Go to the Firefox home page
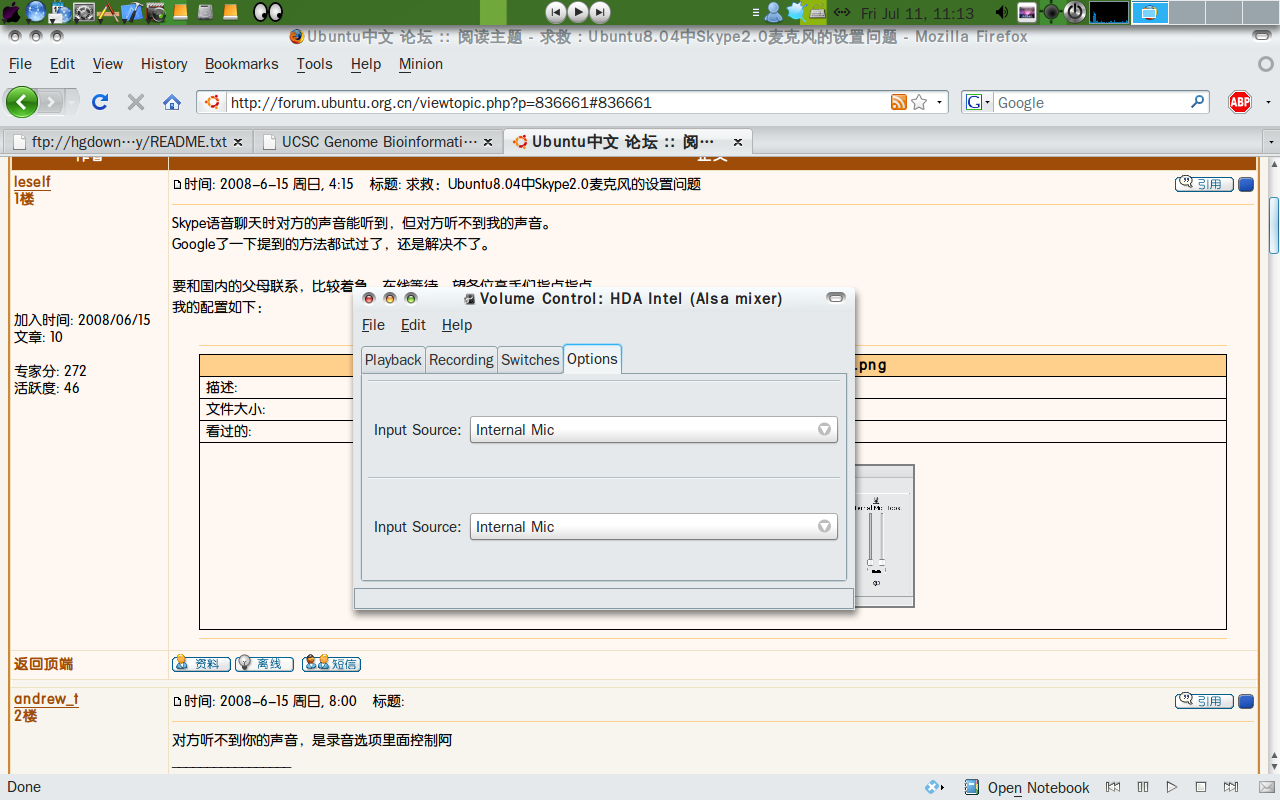Image resolution: width=1280 pixels, height=800 pixels. 172,102
